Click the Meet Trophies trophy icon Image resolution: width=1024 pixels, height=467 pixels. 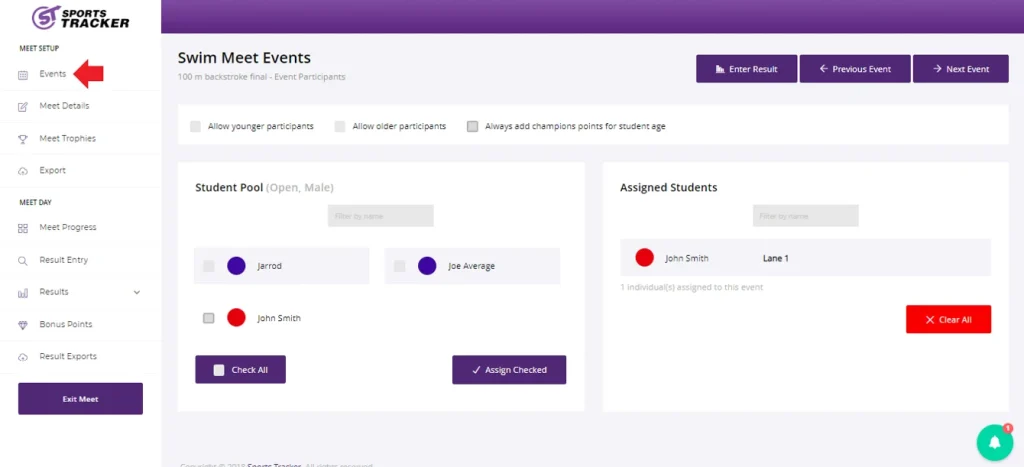tap(23, 139)
